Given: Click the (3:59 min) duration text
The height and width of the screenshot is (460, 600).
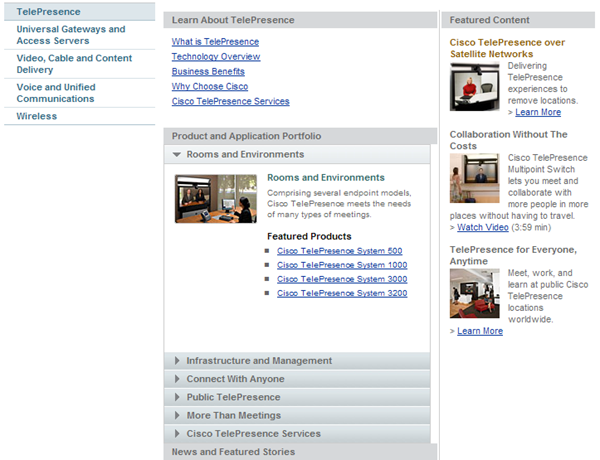Looking at the screenshot, I should coord(531,227).
